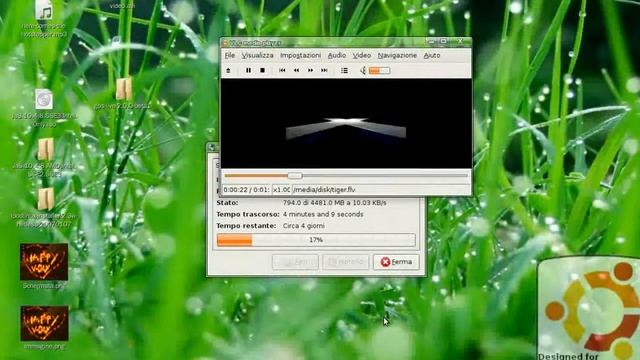Open the Aiuto menu
This screenshot has width=640, height=360.
coord(432,55)
